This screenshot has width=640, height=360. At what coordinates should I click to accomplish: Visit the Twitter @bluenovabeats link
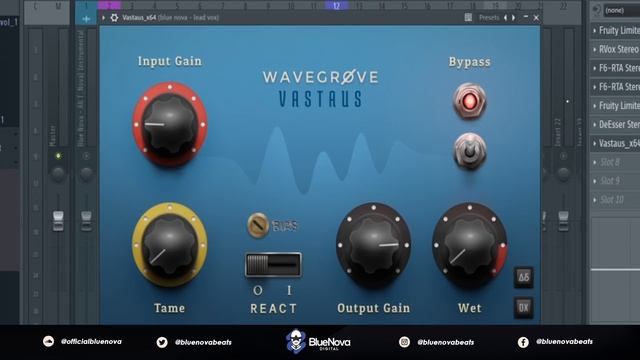(203, 342)
